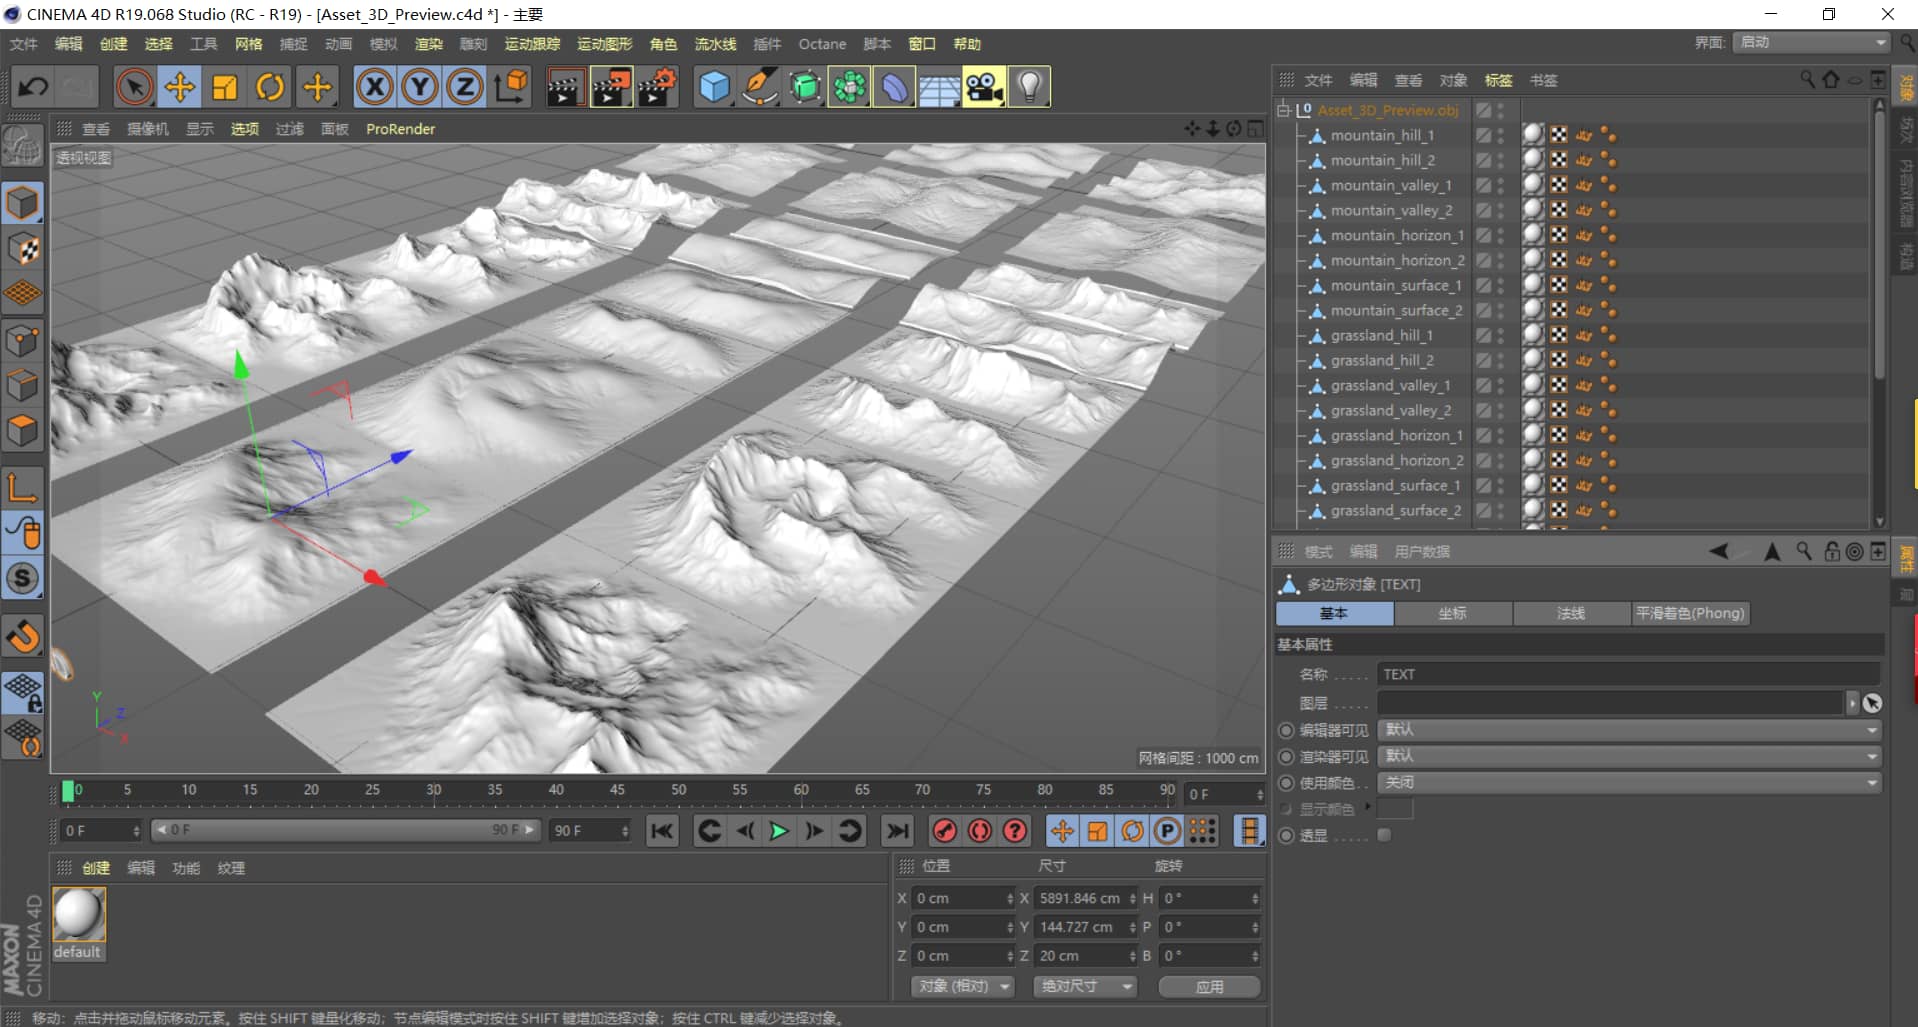
Task: Render to Picture Viewer icon
Action: 611,87
